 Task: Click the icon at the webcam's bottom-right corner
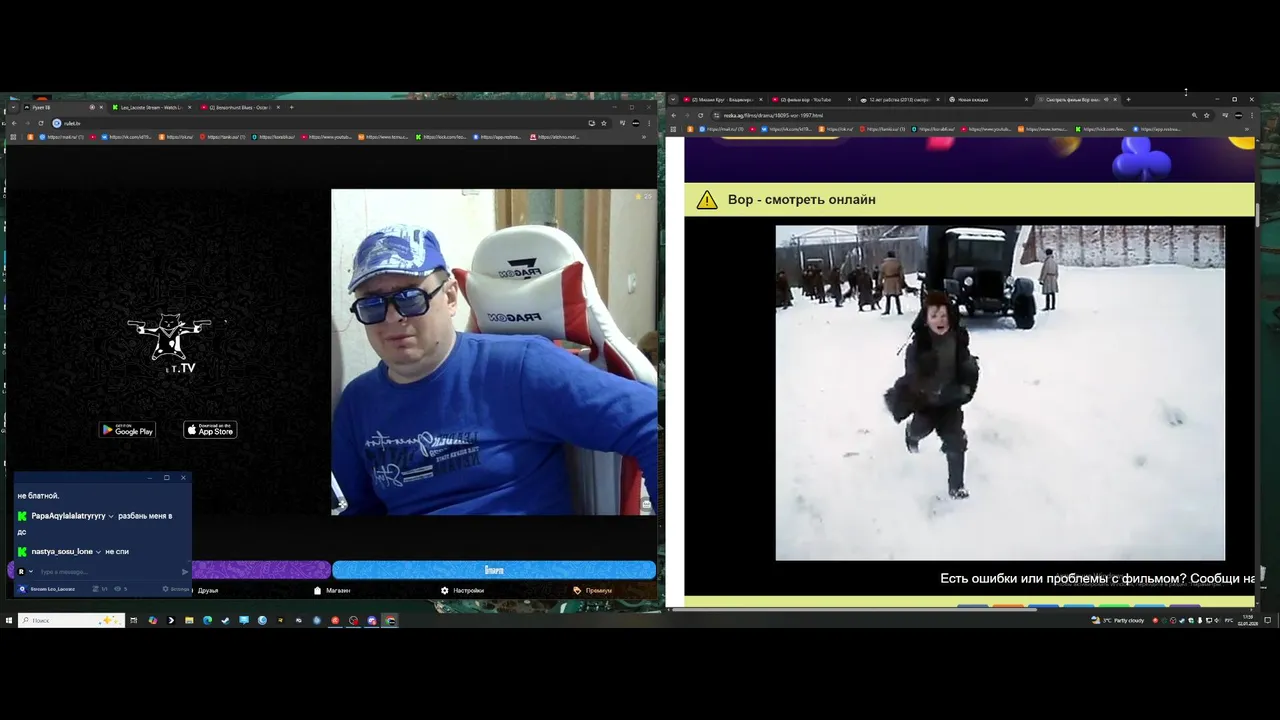pyautogui.click(x=647, y=506)
